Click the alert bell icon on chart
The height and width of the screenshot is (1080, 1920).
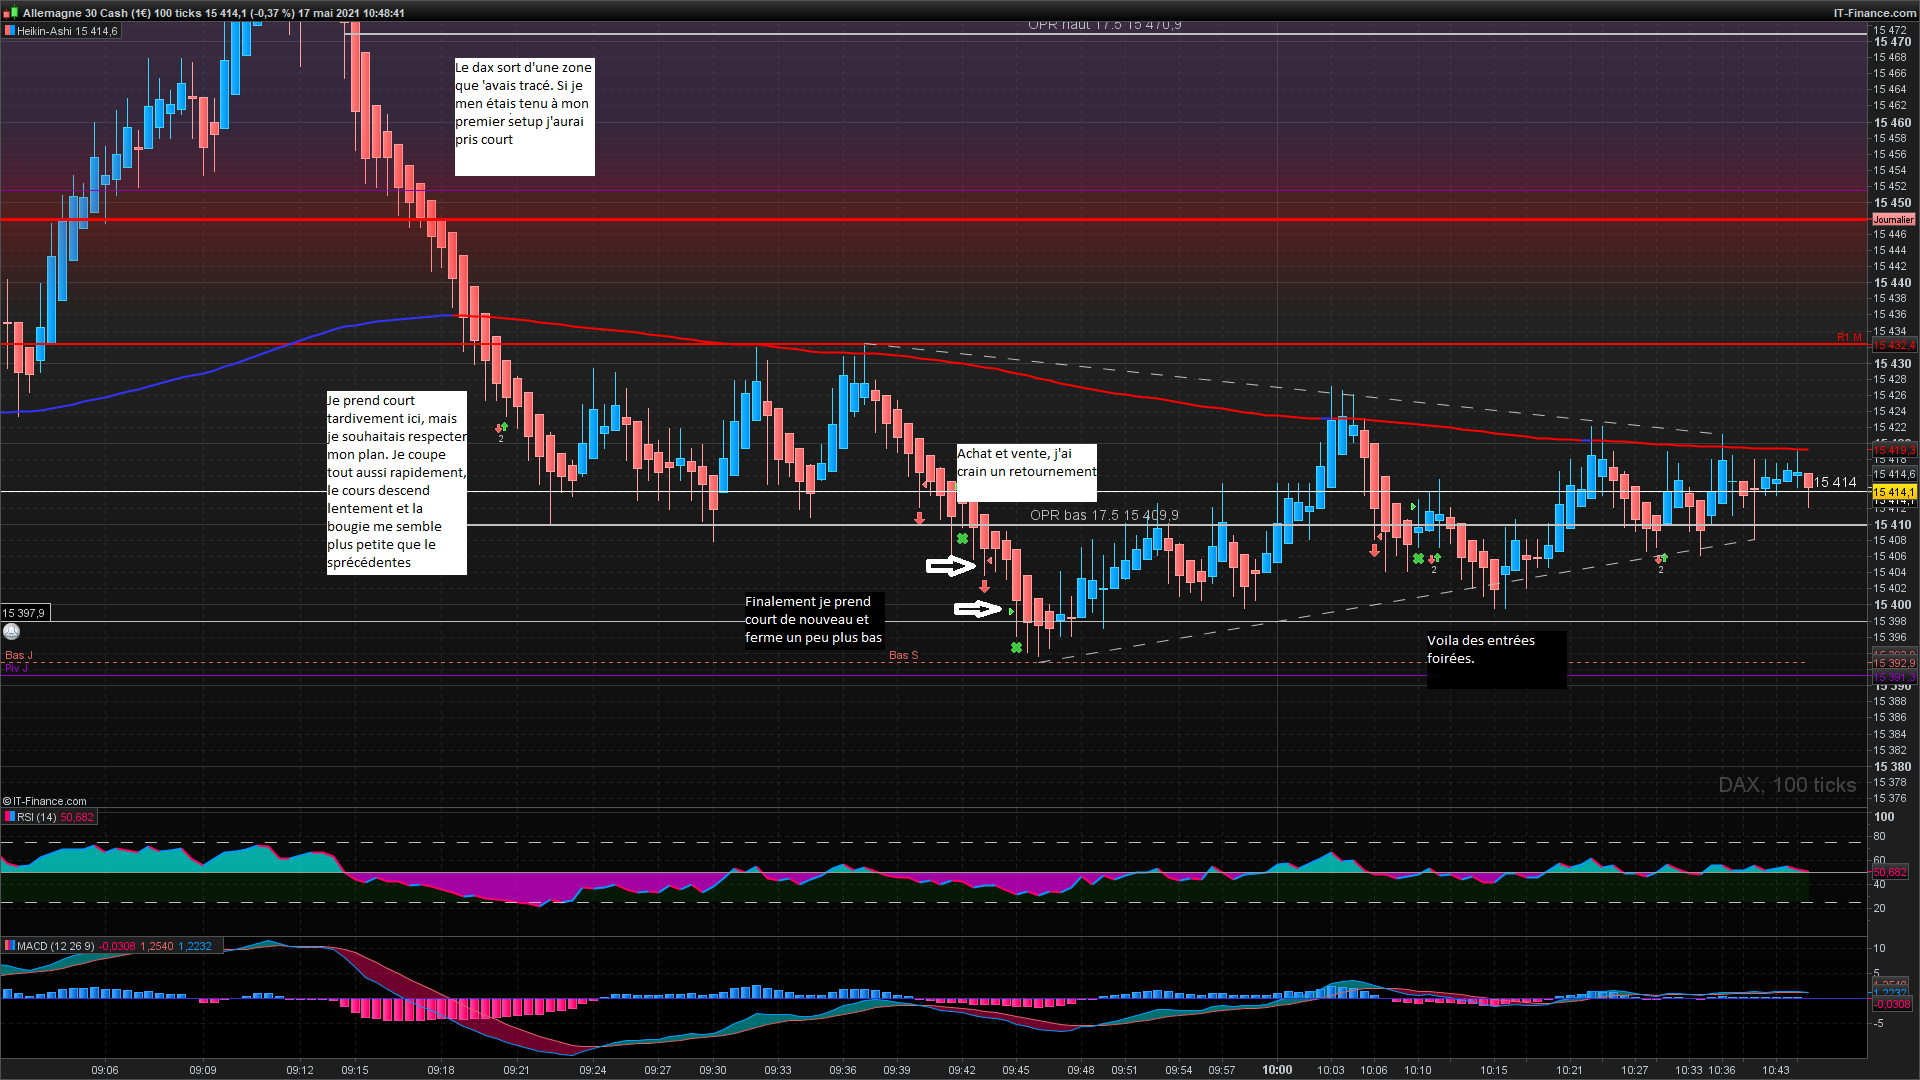click(12, 631)
